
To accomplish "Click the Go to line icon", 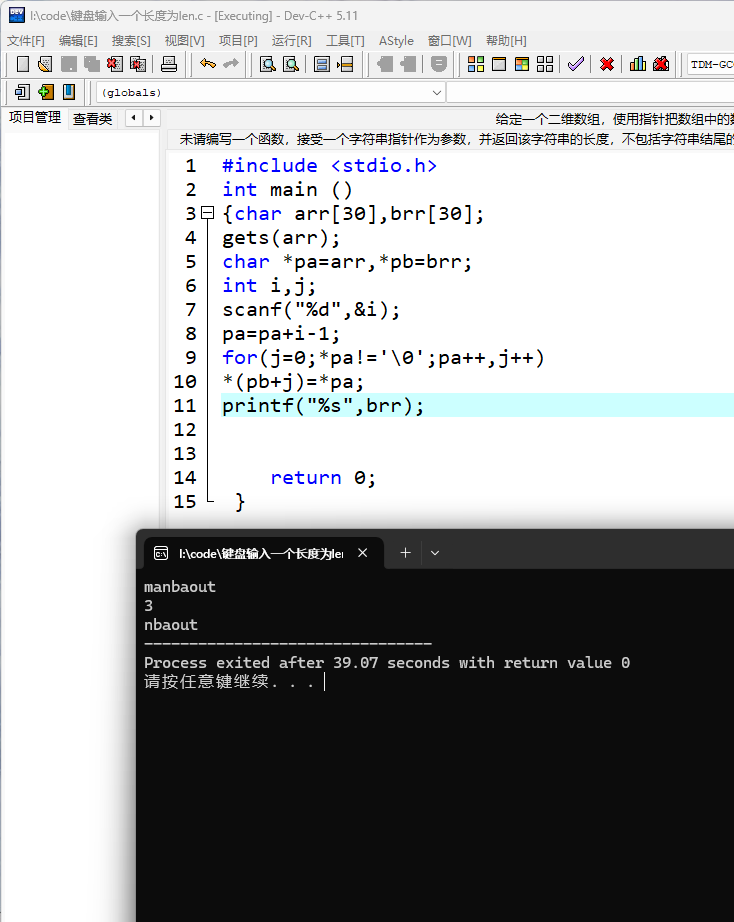I will 345,64.
